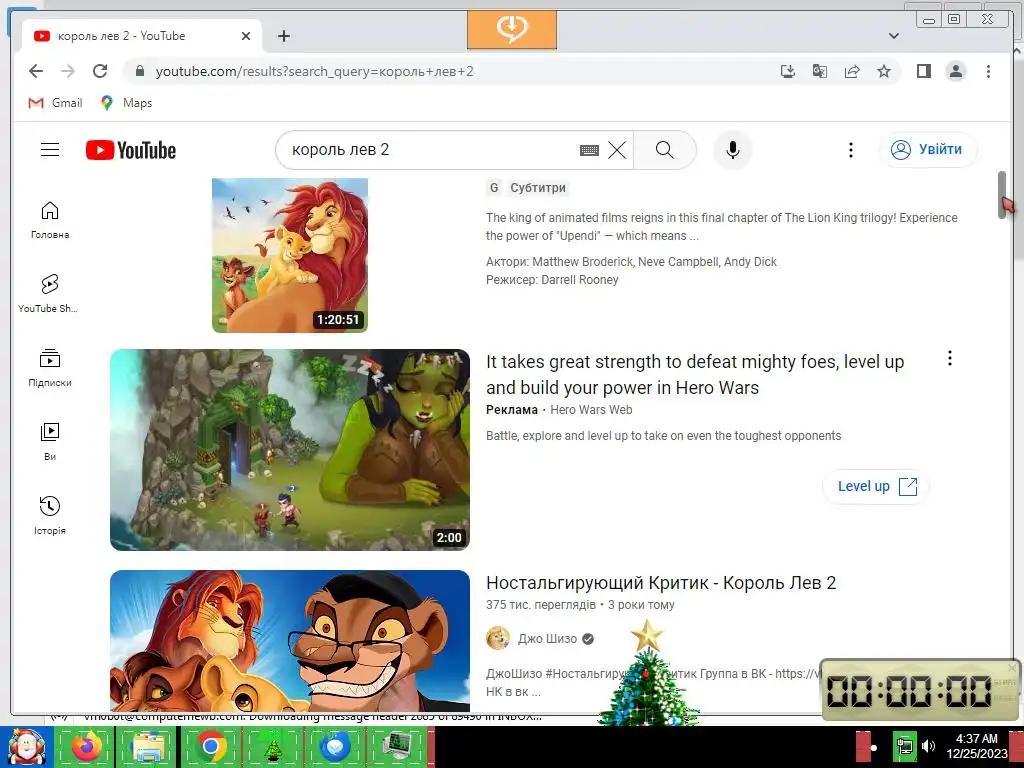This screenshot has width=1024, height=768.
Task: Open Chrome three-dot menu
Action: point(988,71)
